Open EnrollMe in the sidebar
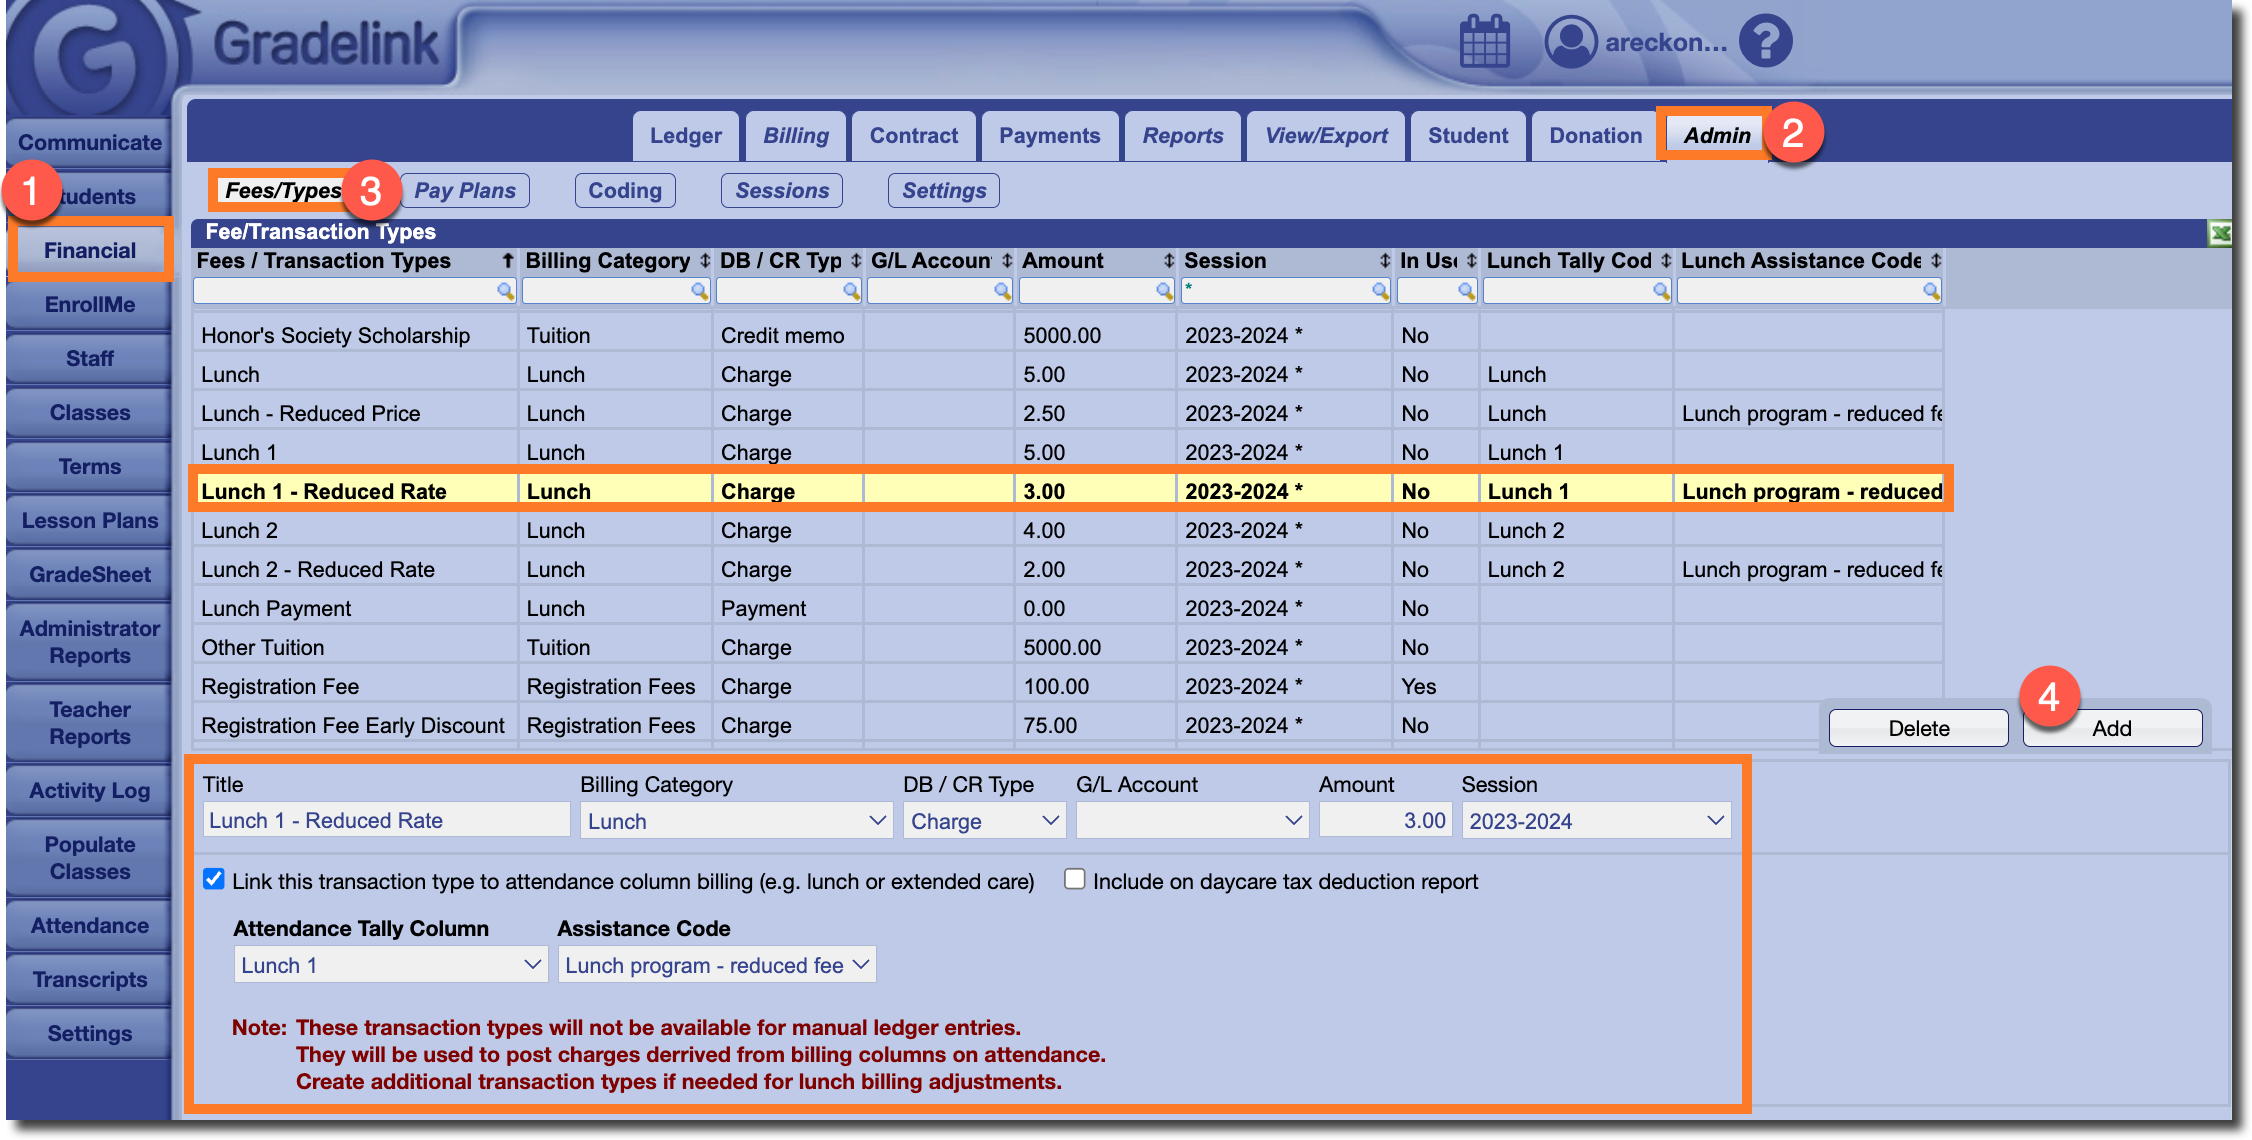Screen dimensions: 2252x1140 click(90, 305)
